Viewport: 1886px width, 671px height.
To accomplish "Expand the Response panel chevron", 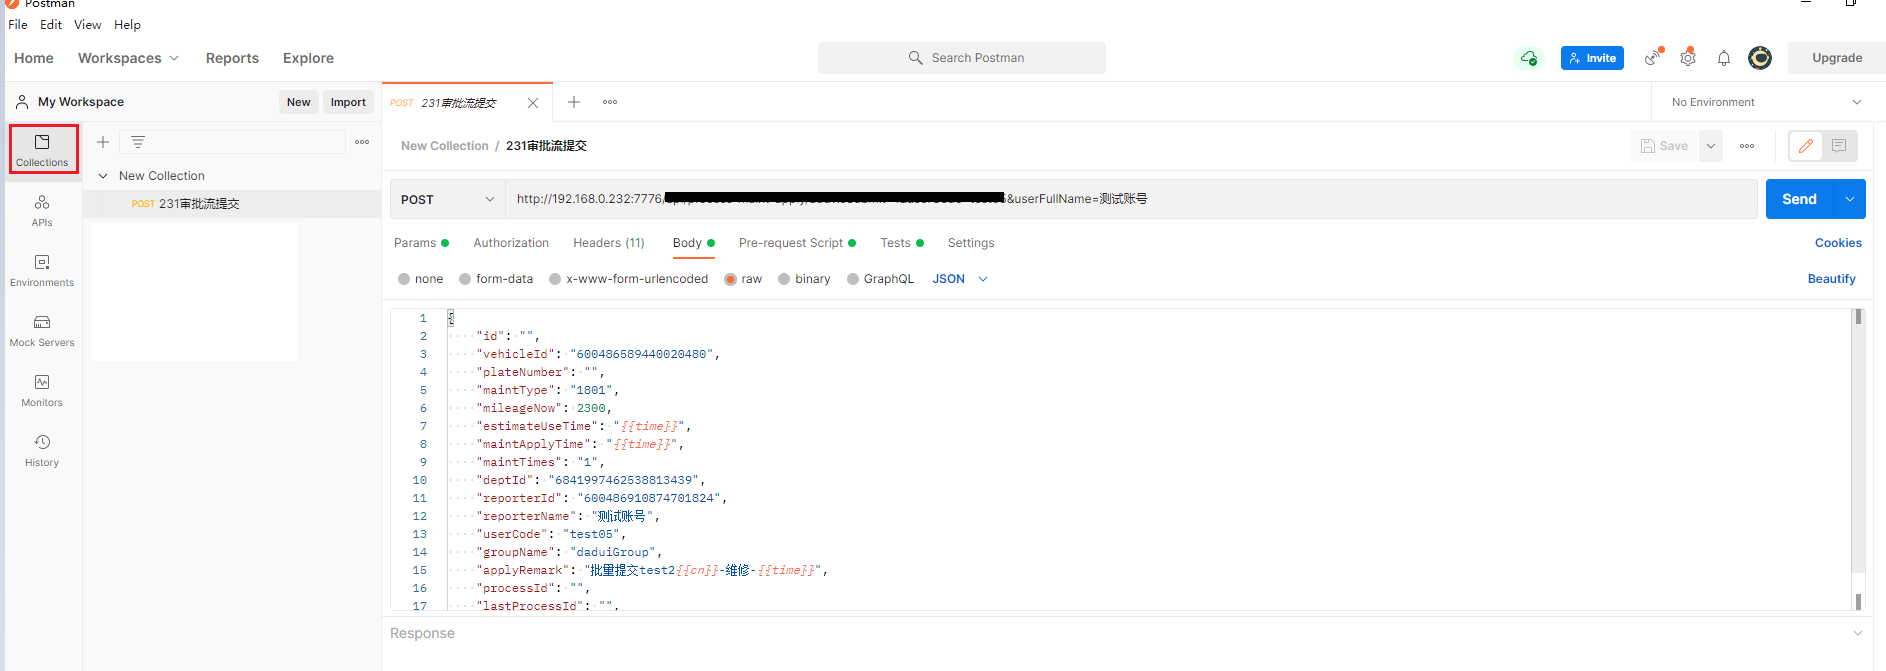I will tap(1858, 633).
